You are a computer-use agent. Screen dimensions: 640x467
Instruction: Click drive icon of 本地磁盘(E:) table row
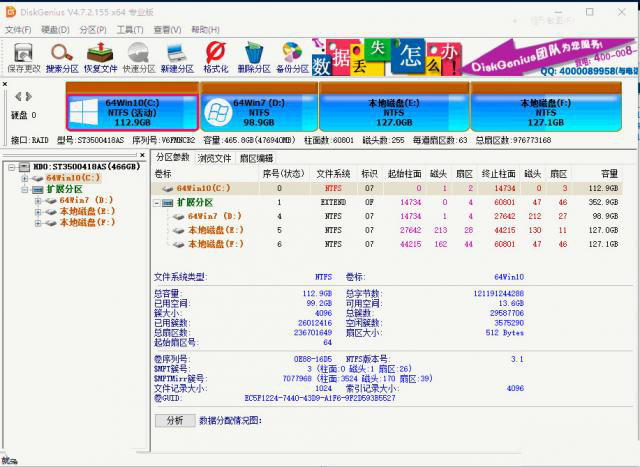pos(179,230)
